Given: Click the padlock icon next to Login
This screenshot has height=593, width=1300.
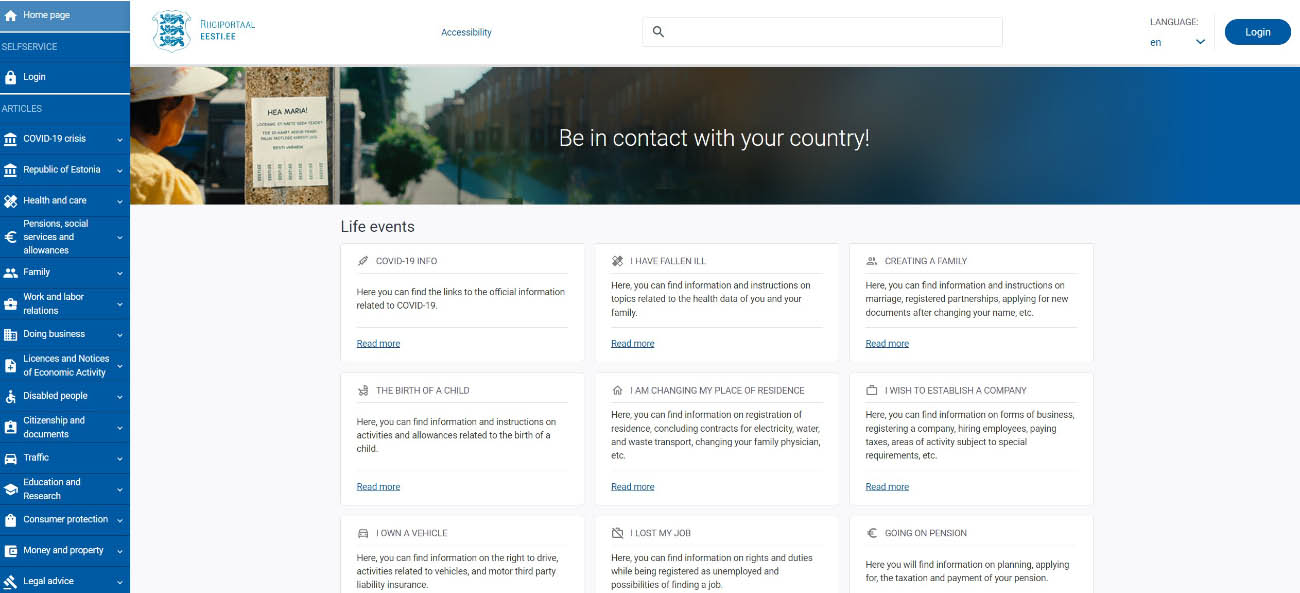Looking at the screenshot, I should (x=11, y=77).
